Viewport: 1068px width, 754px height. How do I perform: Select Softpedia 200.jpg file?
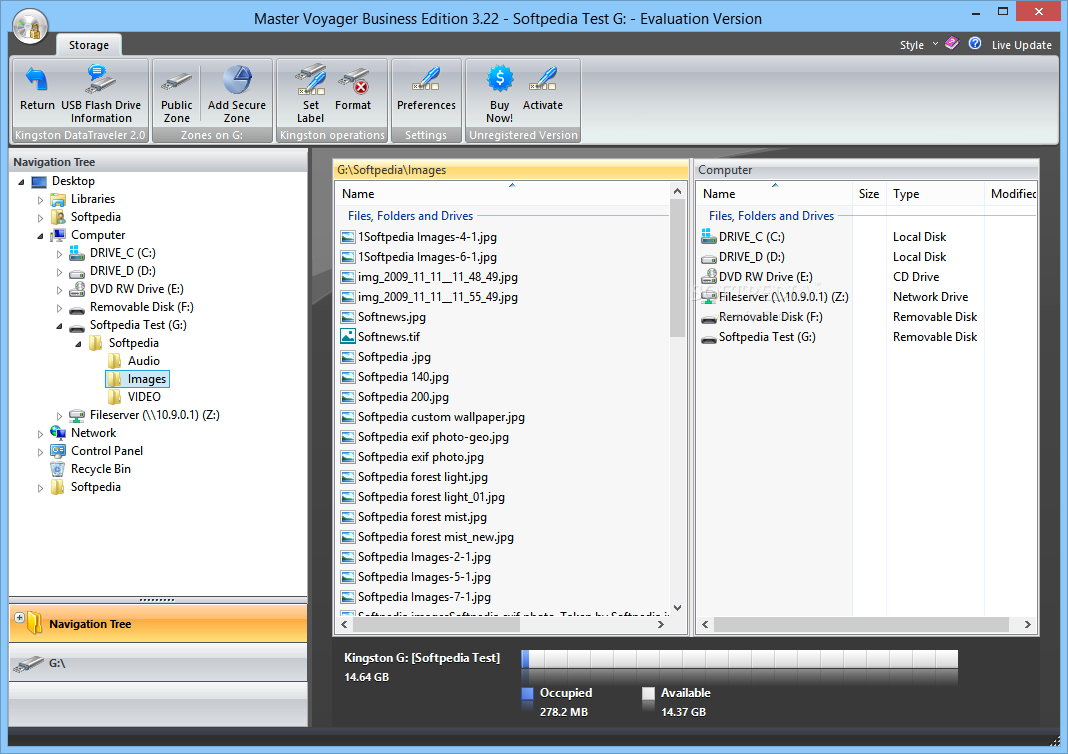394,396
